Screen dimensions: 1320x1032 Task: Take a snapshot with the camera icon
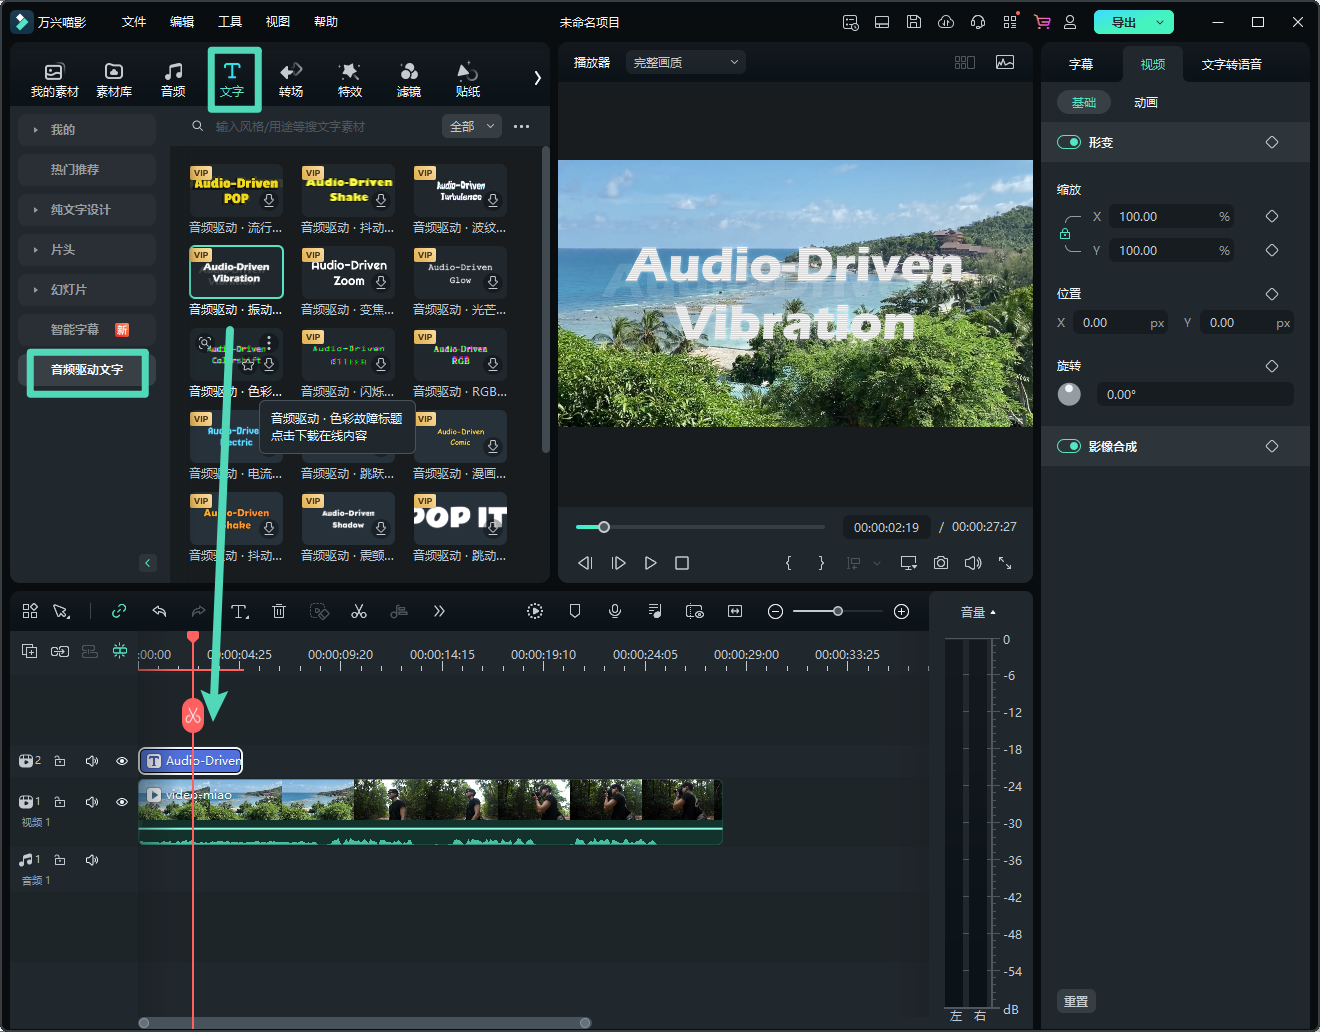click(x=941, y=563)
